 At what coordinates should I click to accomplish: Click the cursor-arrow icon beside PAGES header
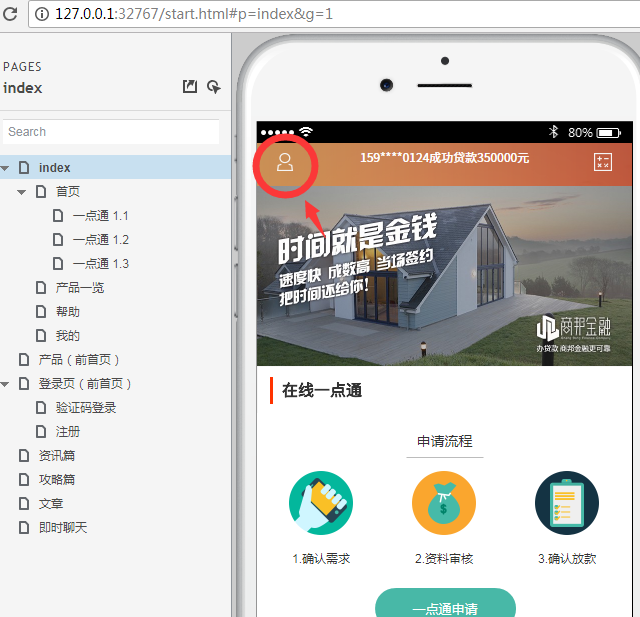pos(213,88)
